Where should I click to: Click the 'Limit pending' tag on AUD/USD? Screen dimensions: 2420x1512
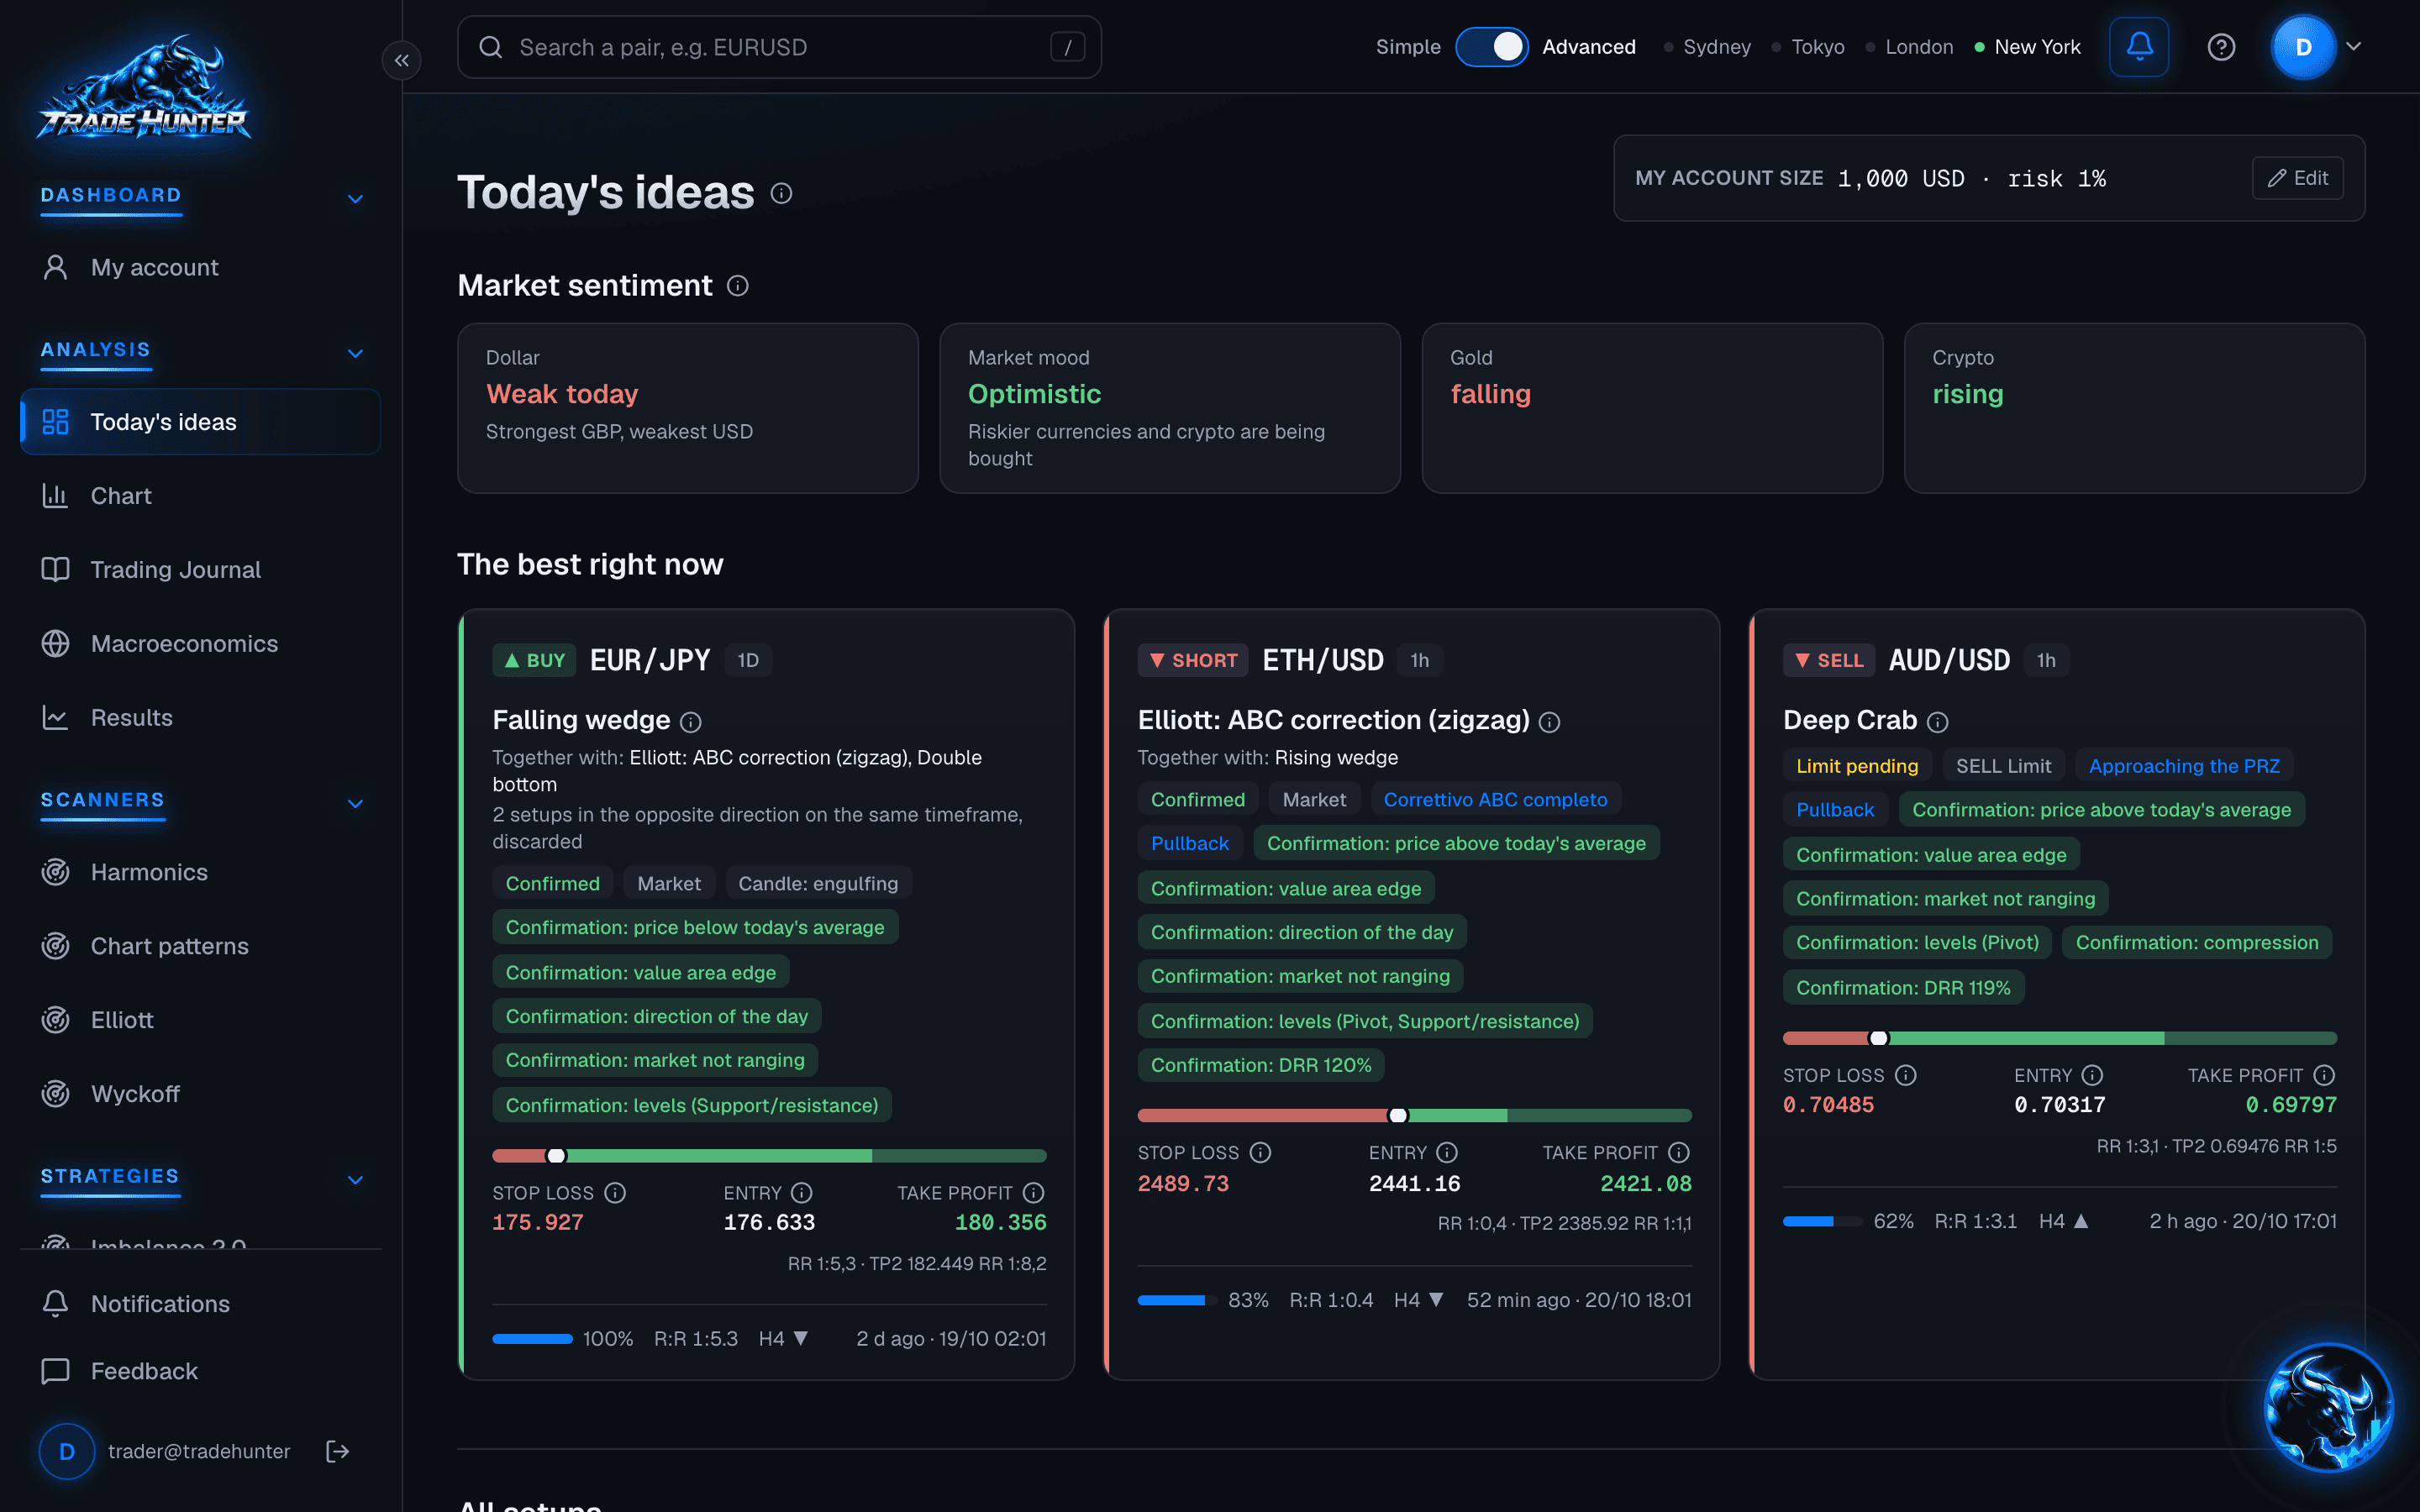(x=1857, y=766)
